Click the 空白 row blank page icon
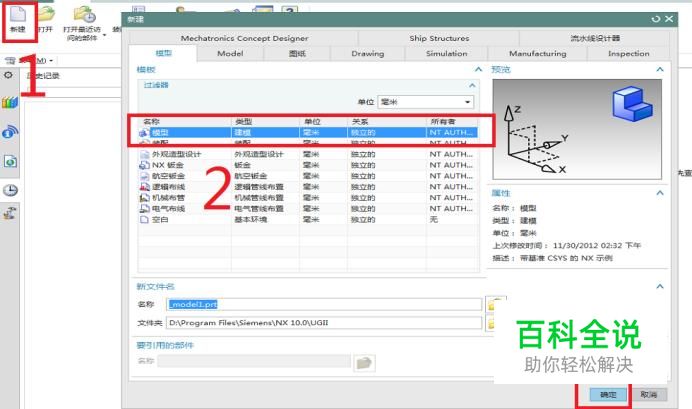Image resolution: width=692 pixels, height=409 pixels. click(144, 219)
